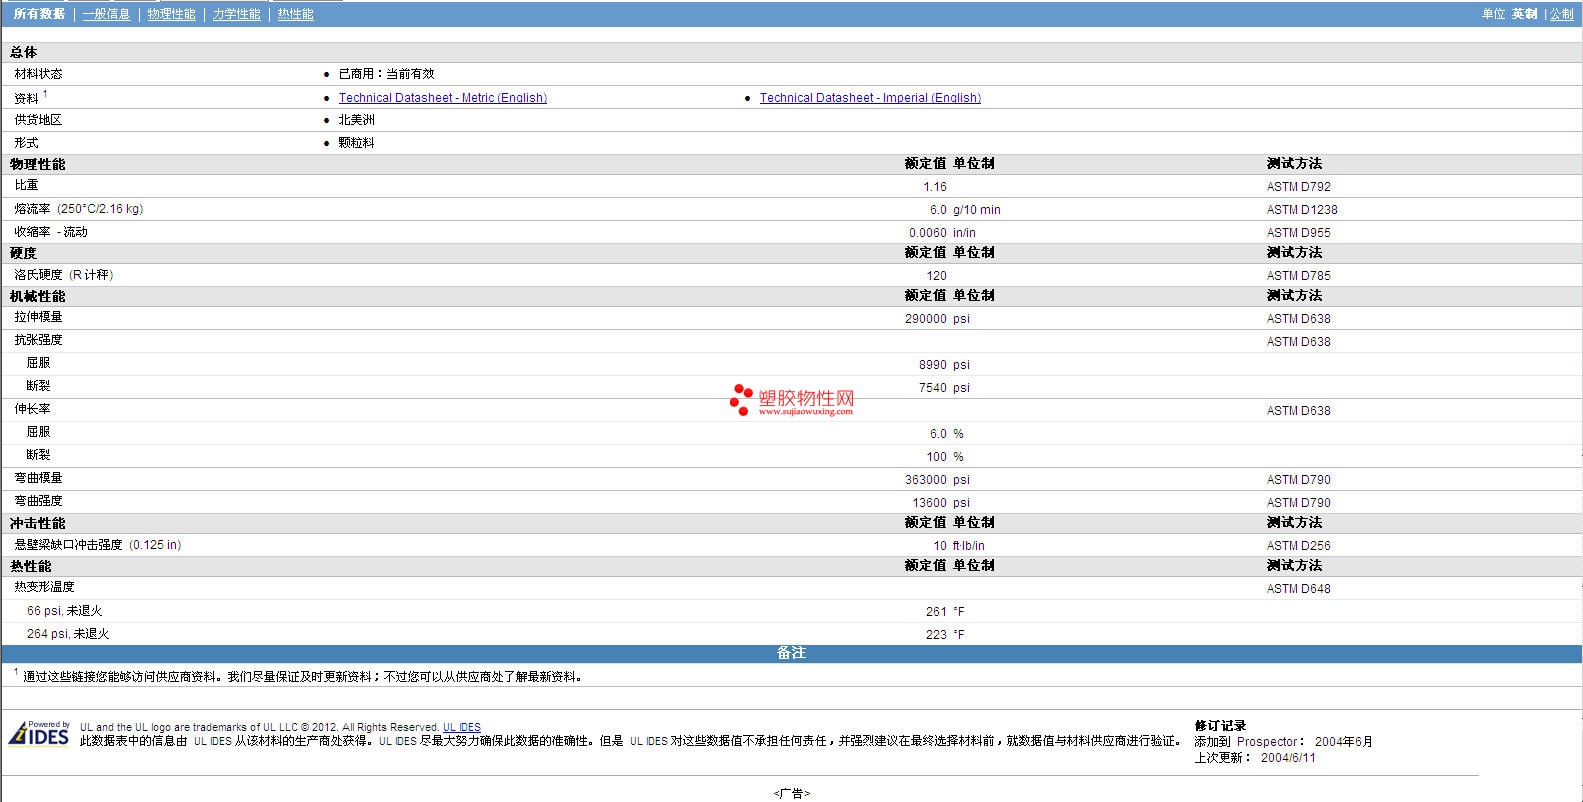Open Technical Datasheet - Imperial (English) link
Screen dimensions: 1583x802
870,98
